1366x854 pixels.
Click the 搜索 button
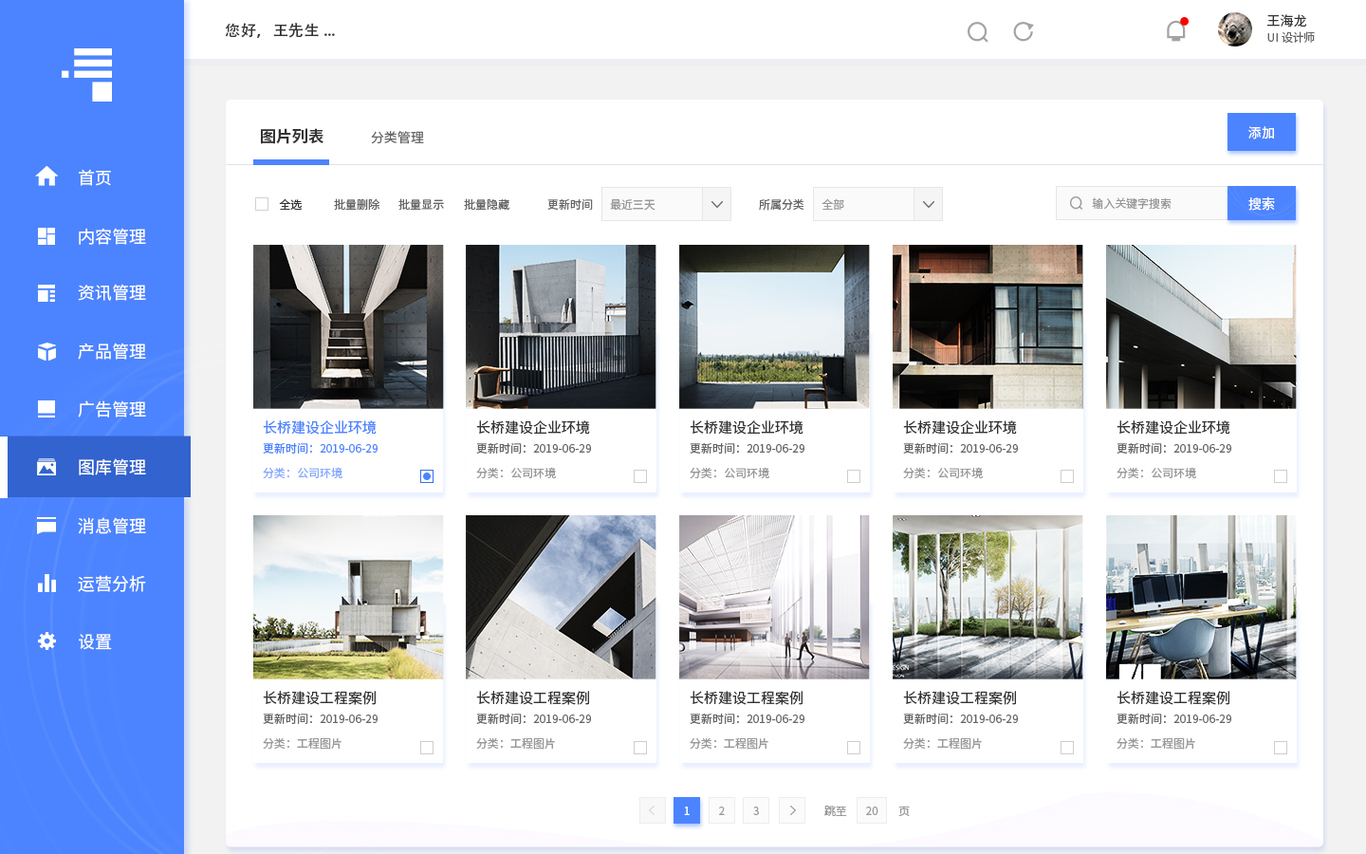(1261, 203)
